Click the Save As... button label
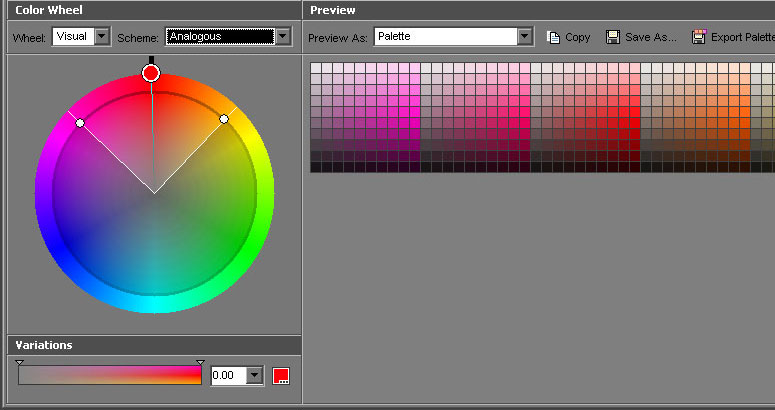The width and height of the screenshot is (775, 410). [x=651, y=37]
